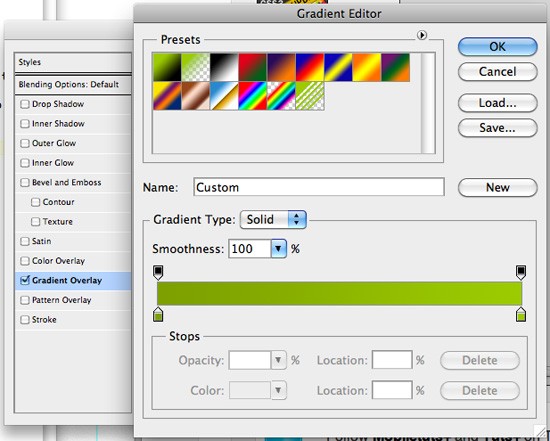Click the Opacity stop value field
This screenshot has width=550, height=441.
(x=249, y=360)
